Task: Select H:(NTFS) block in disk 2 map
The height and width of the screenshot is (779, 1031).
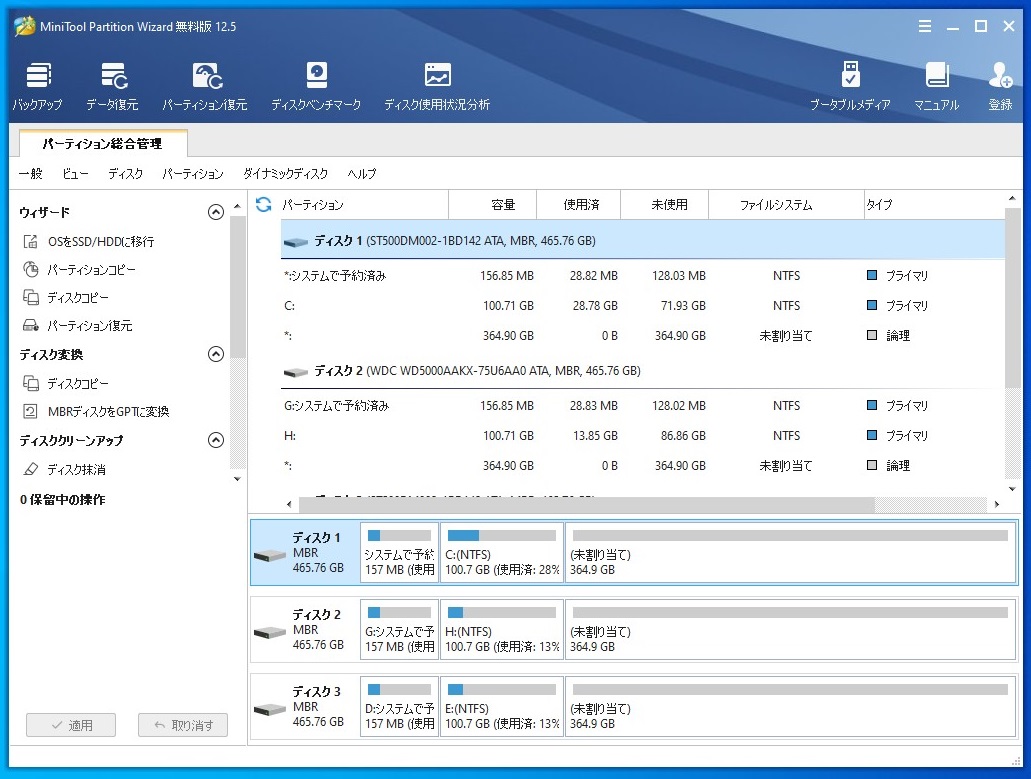Action: (502, 630)
